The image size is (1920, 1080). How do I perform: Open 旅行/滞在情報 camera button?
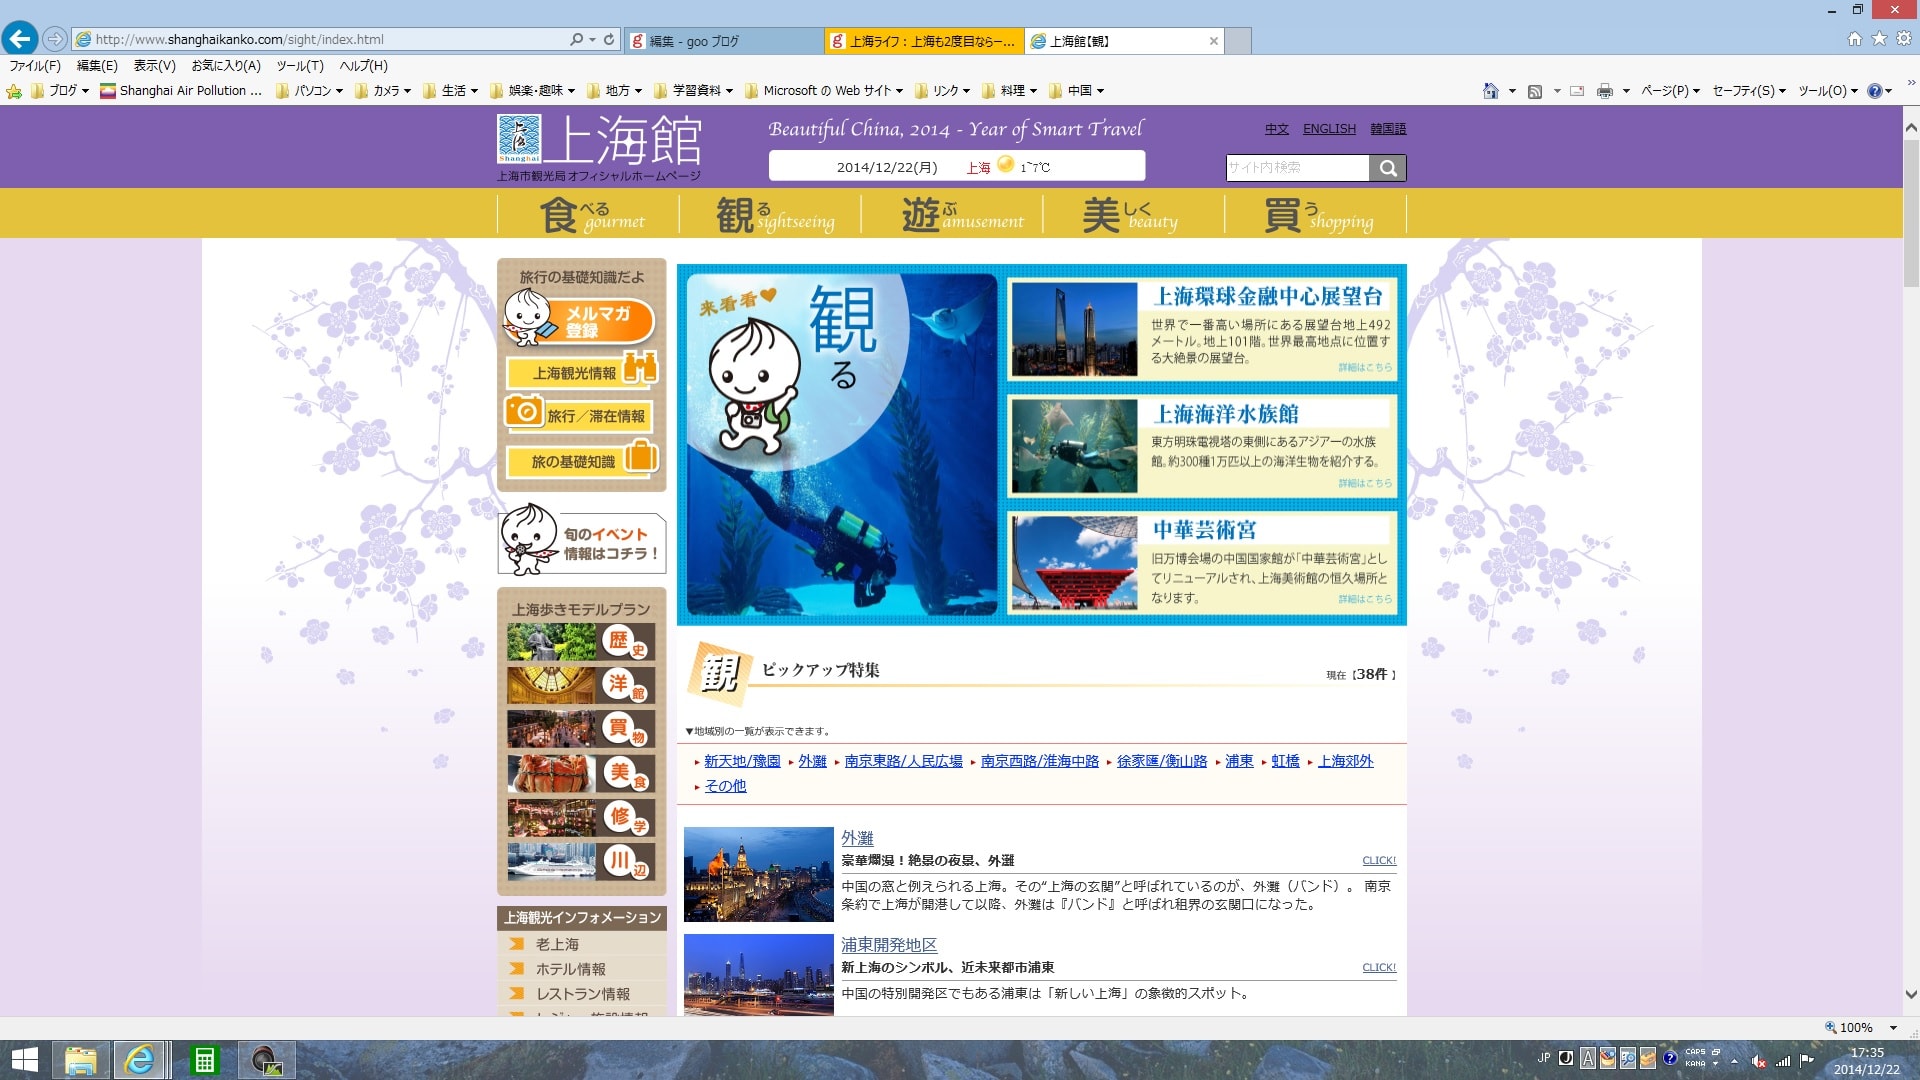coord(578,414)
